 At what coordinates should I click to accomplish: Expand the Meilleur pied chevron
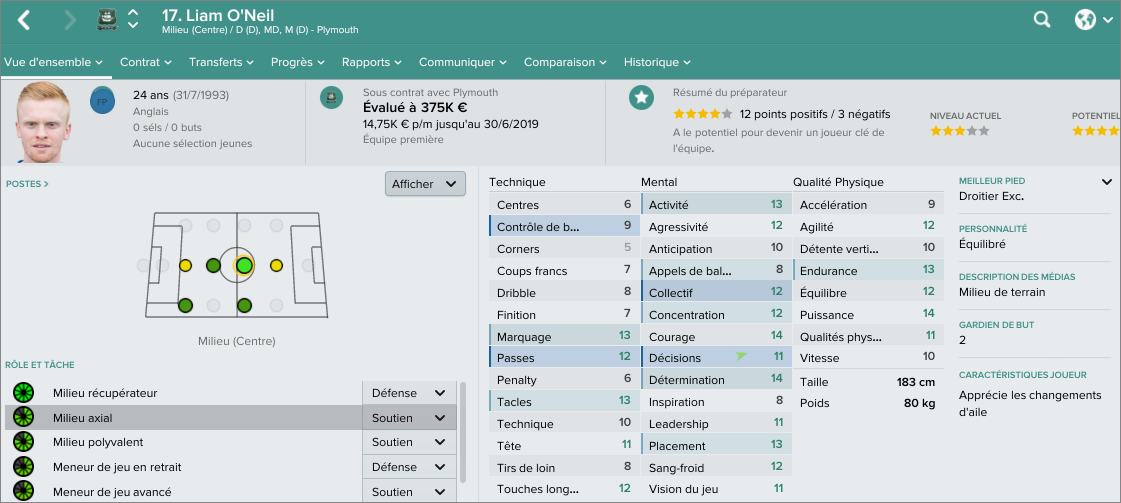point(1107,182)
